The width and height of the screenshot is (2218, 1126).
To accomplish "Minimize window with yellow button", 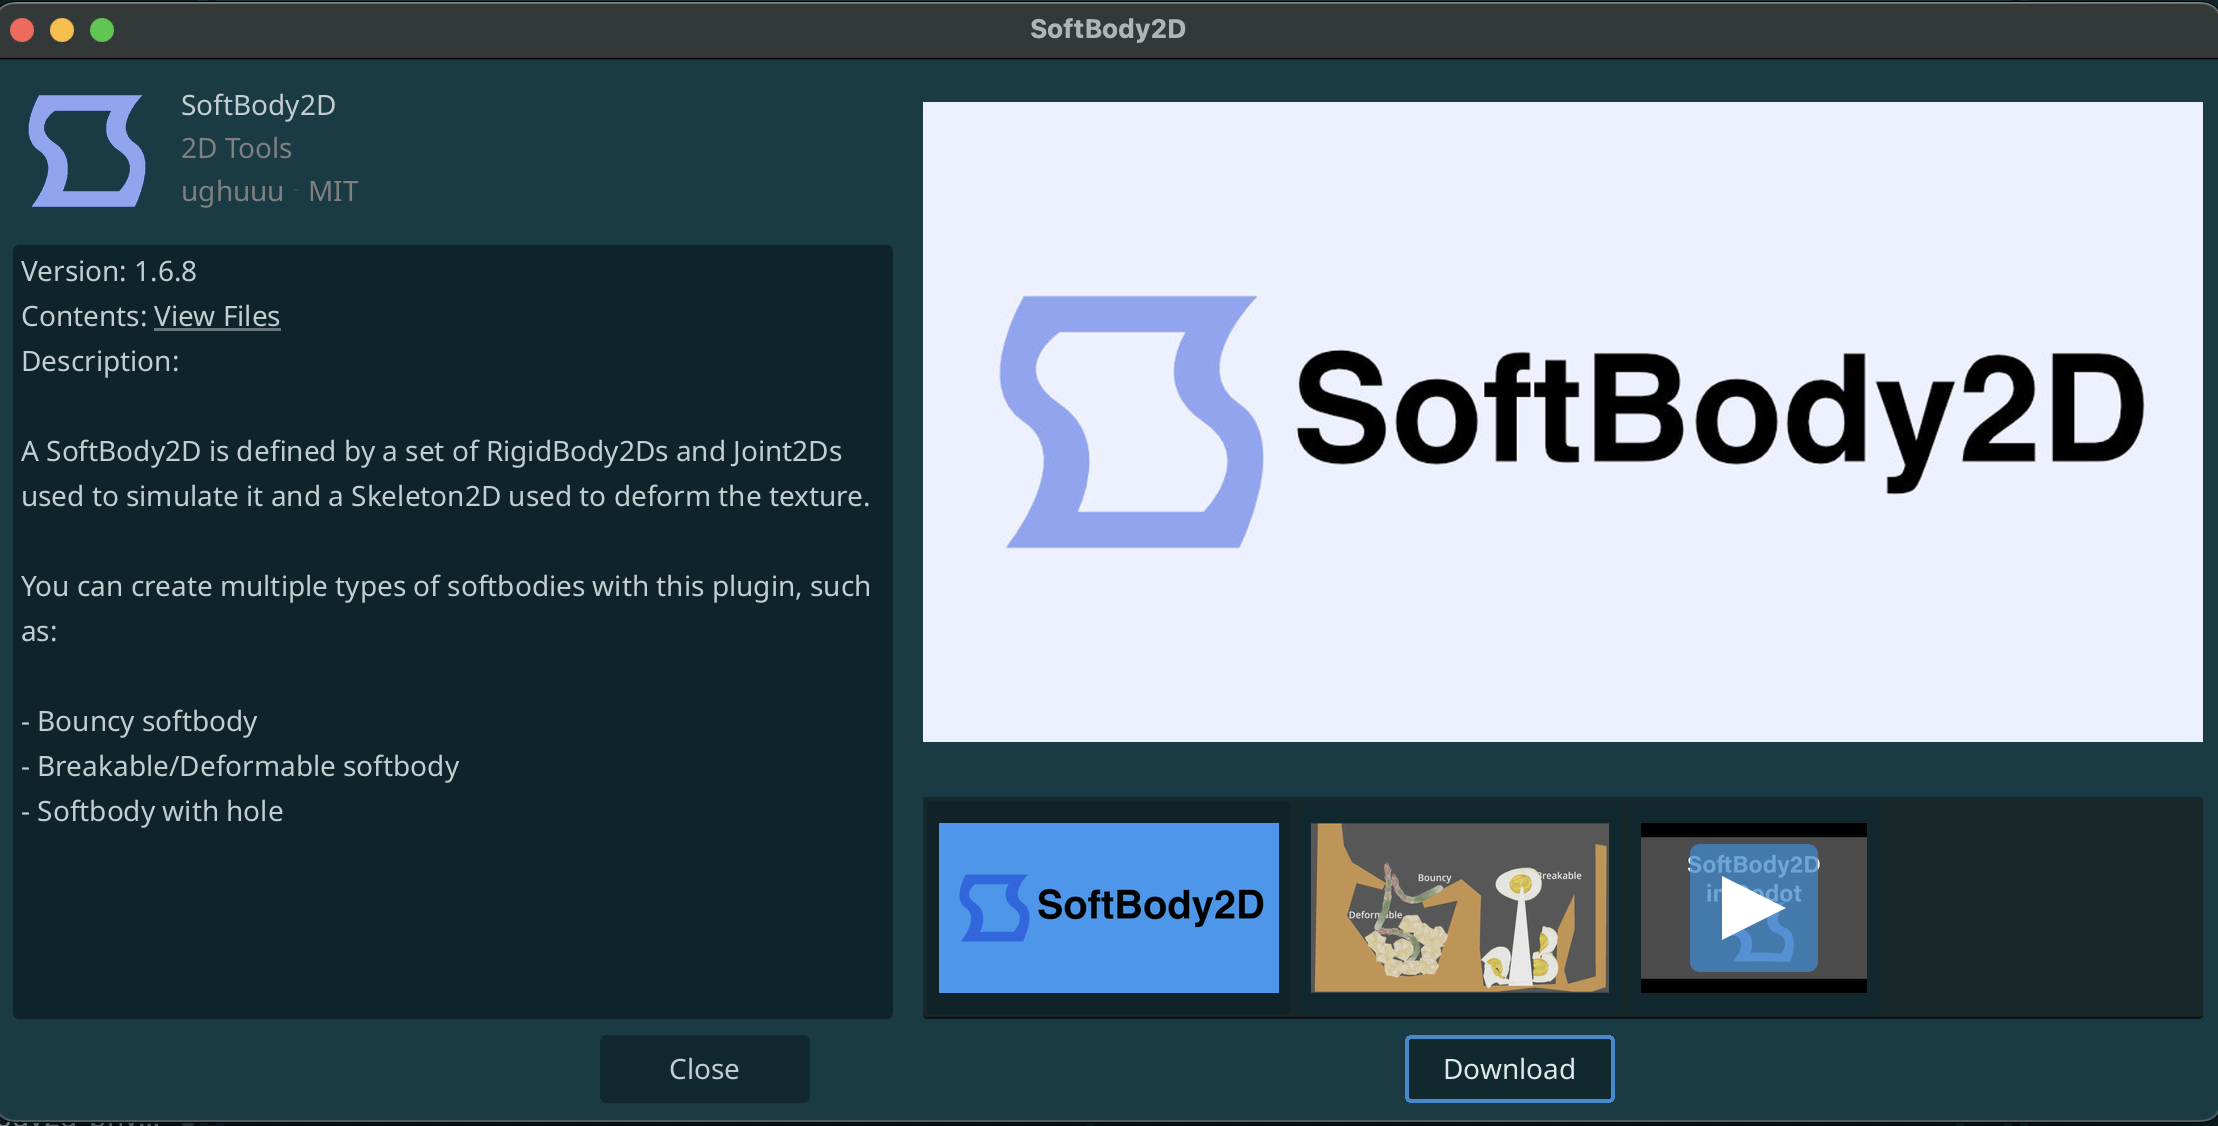I will coord(62,30).
